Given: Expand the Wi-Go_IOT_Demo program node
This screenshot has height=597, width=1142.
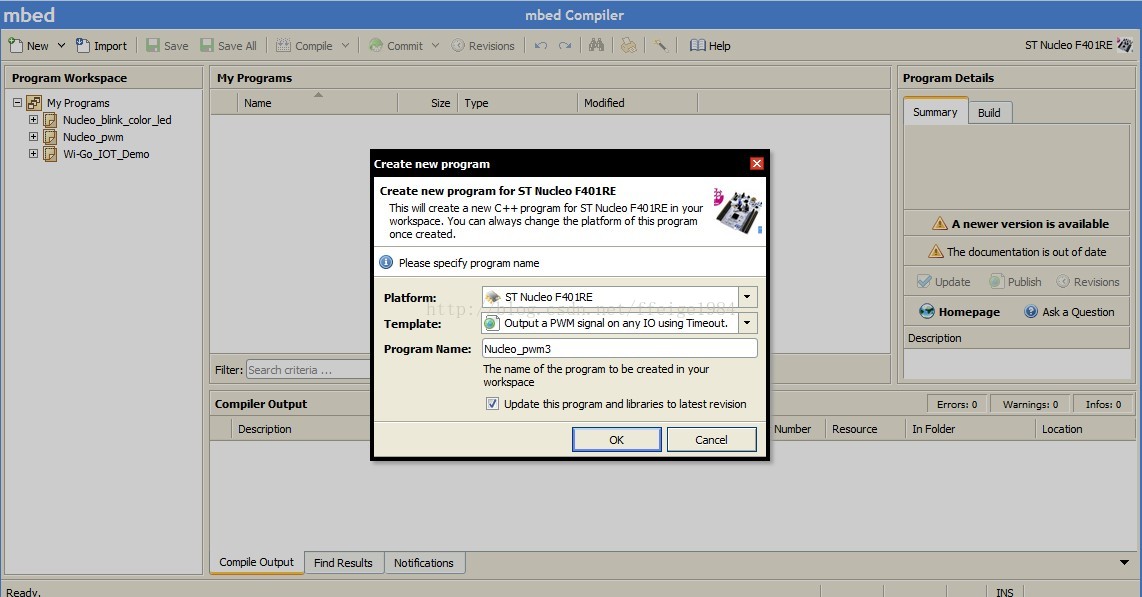Looking at the screenshot, I should point(33,154).
